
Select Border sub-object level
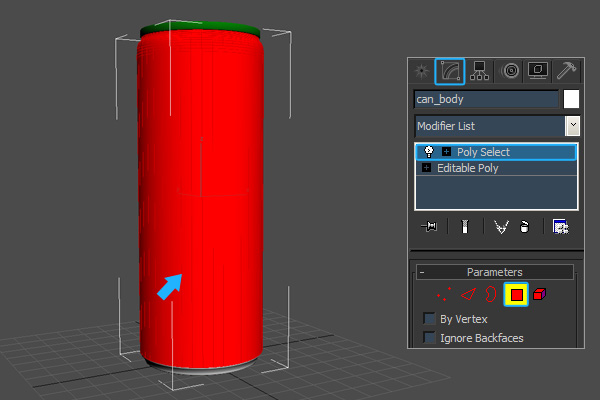[x=490, y=294]
